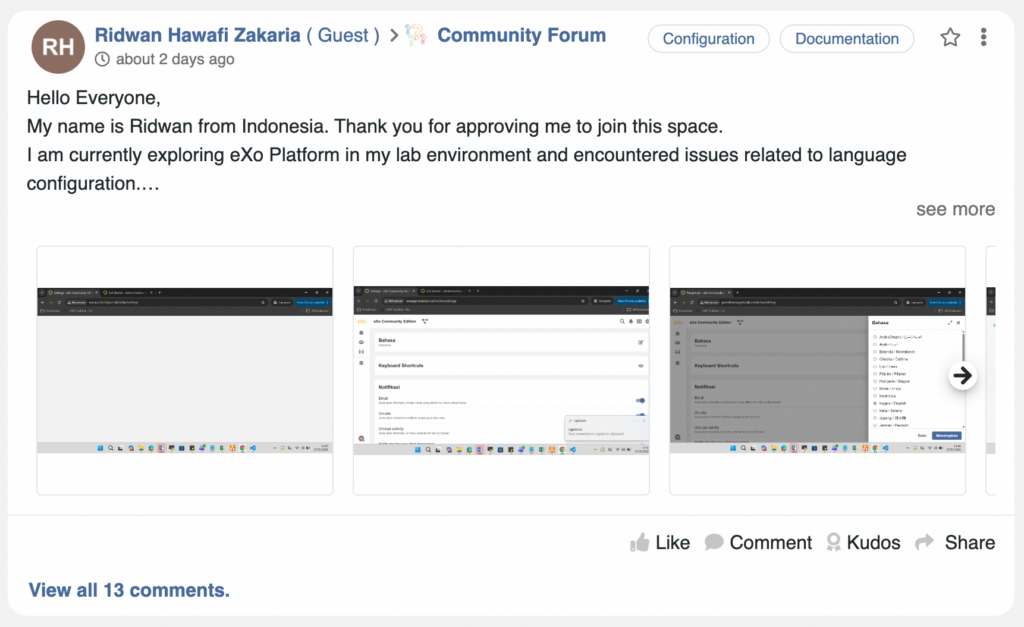
Task: Like the post with thumbs-up icon
Action: pos(640,543)
